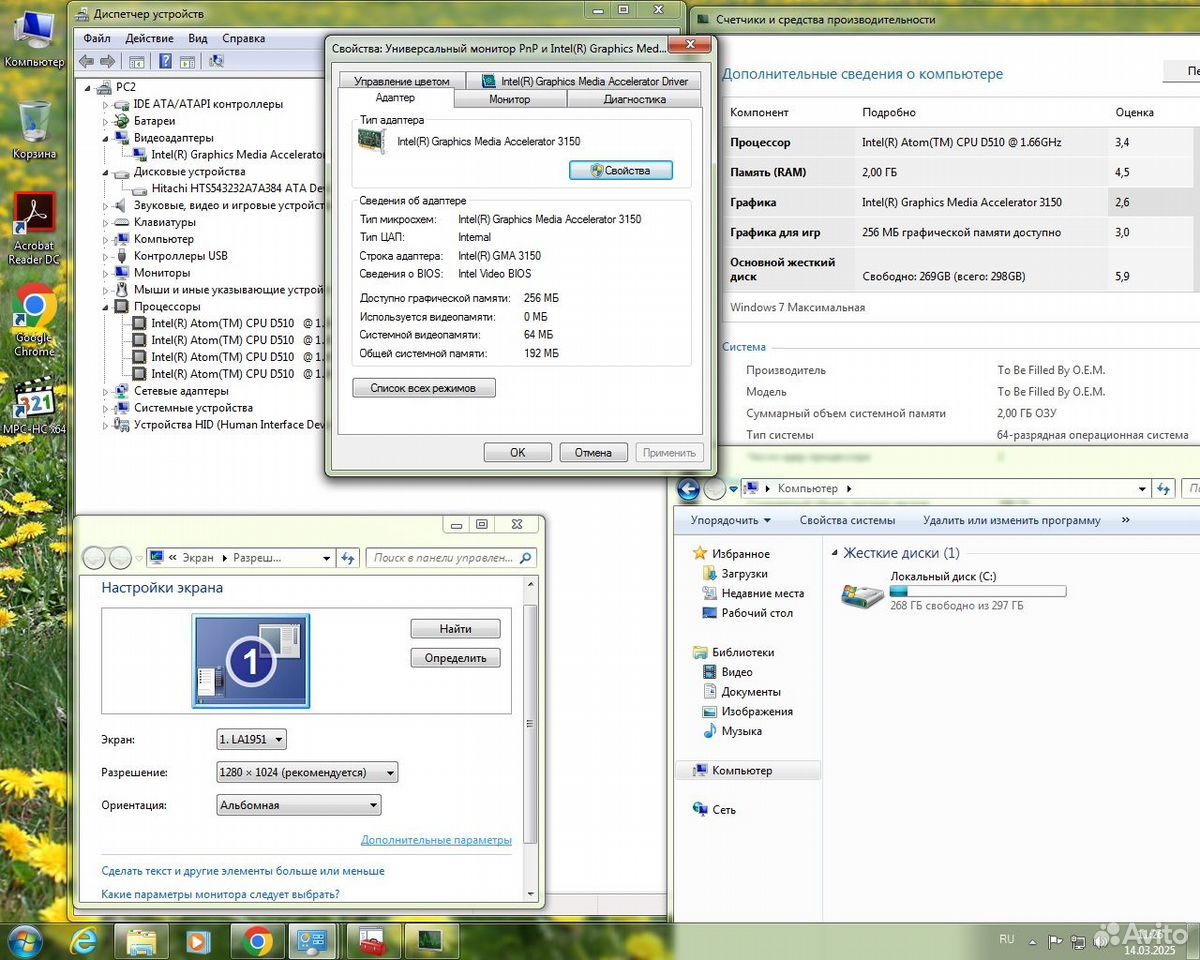This screenshot has width=1200, height=960.
Task: Click the scan for hardware changes toolbar icon
Action: tap(215, 61)
